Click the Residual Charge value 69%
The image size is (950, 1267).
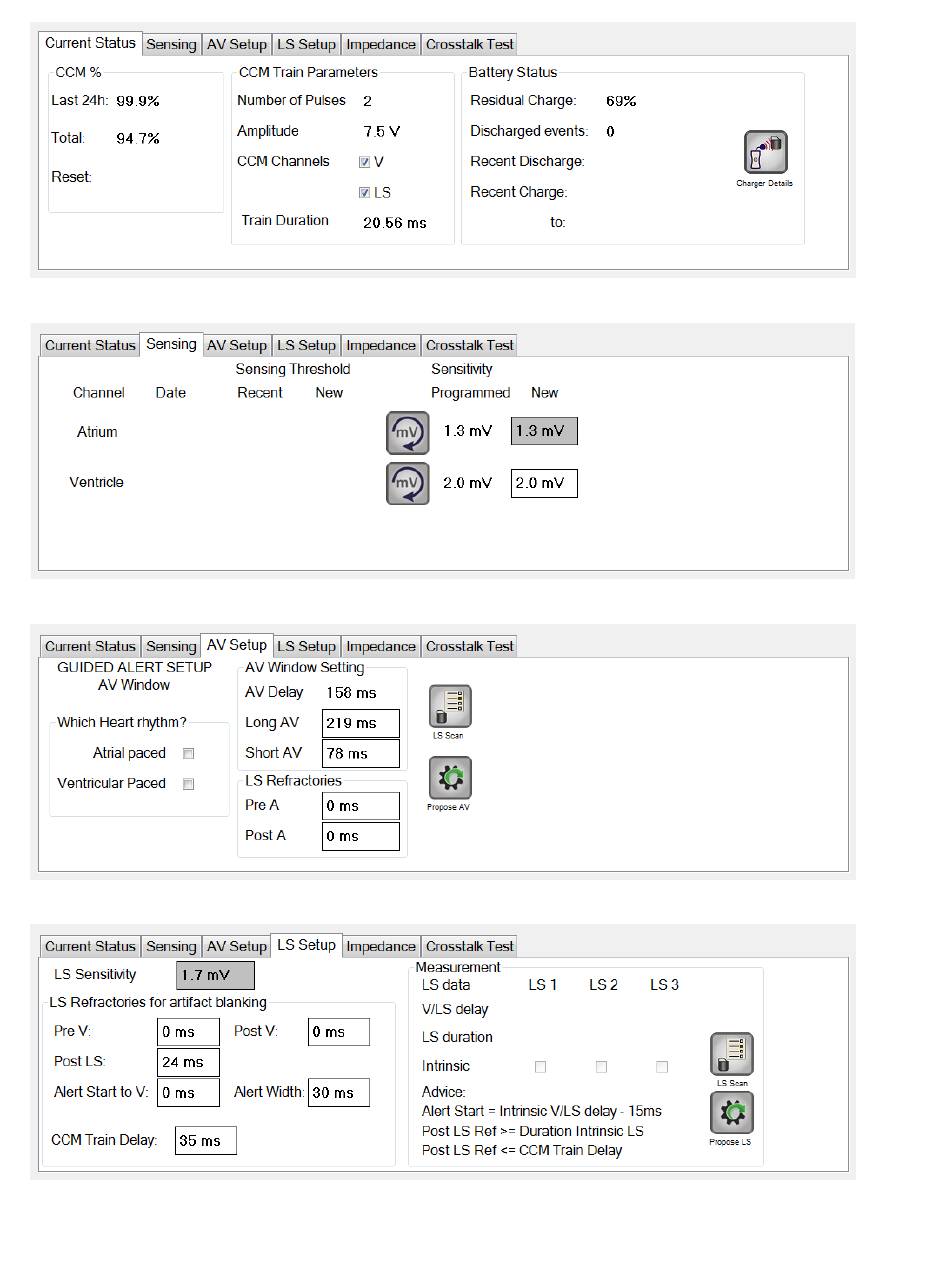pos(621,101)
